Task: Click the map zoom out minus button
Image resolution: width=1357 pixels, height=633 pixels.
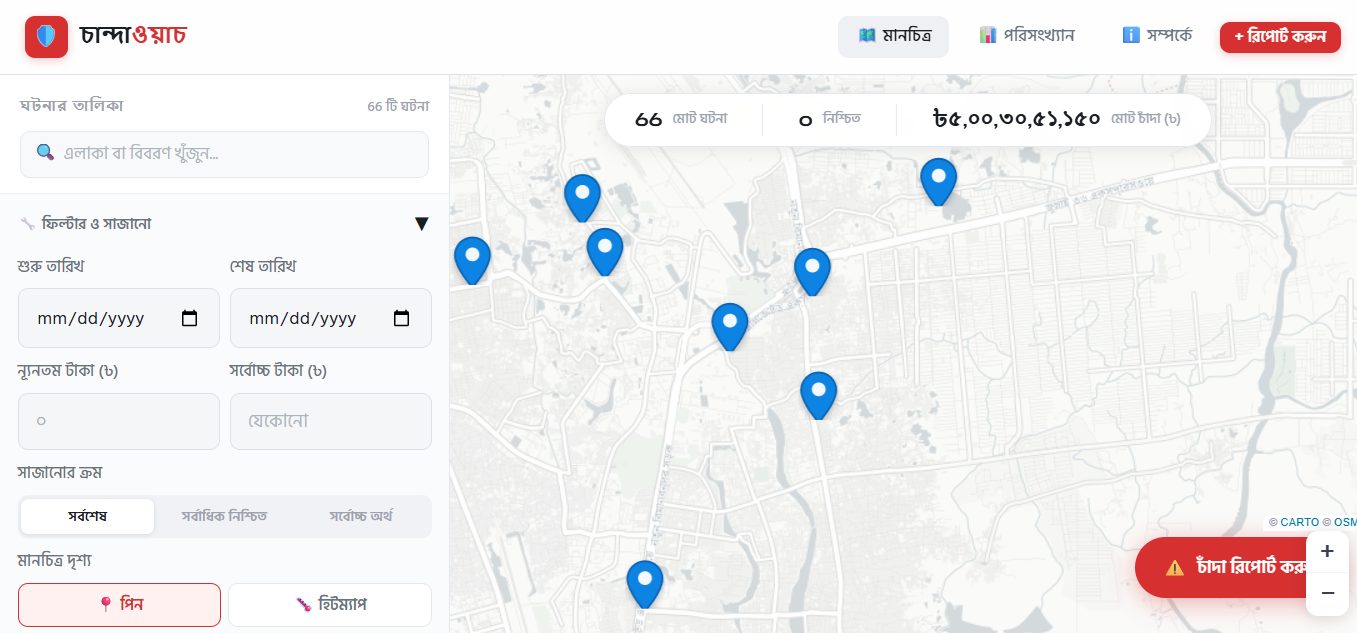Action: [1327, 594]
